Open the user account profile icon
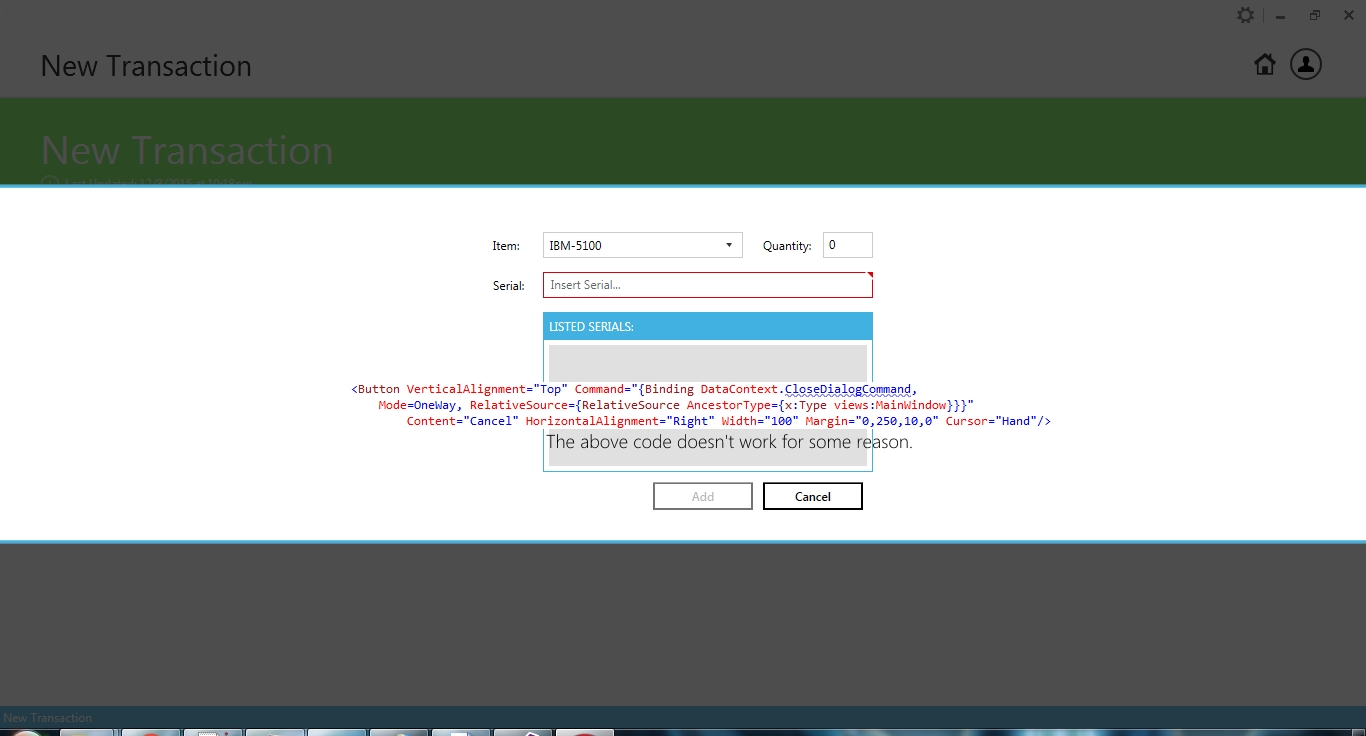The height and width of the screenshot is (736, 1366). point(1306,64)
